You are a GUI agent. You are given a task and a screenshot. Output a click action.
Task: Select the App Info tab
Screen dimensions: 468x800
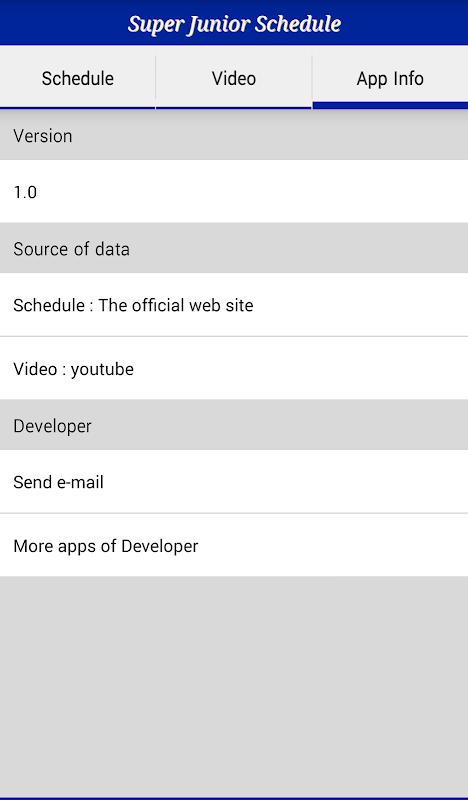pos(390,78)
